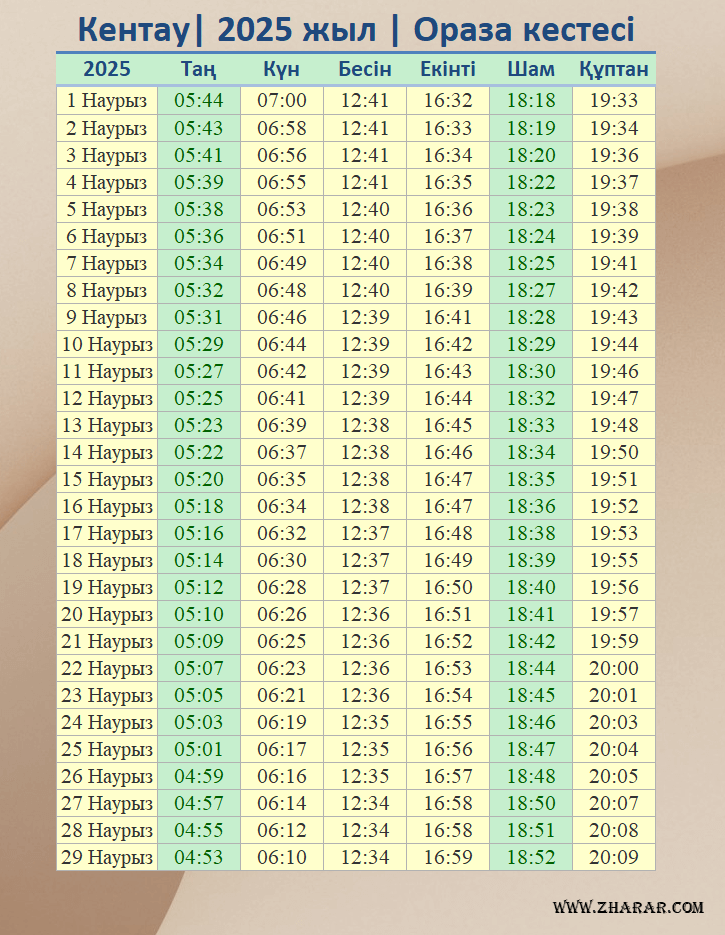The width and height of the screenshot is (725, 935).
Task: Click the Құптан column header
Action: click(613, 70)
